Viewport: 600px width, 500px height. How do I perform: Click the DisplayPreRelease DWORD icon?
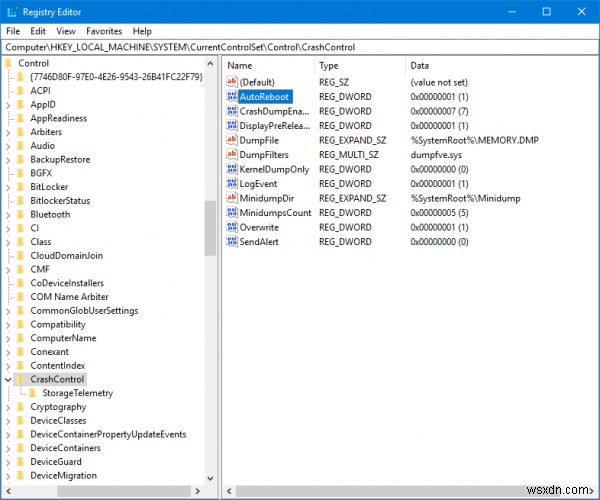click(x=232, y=125)
